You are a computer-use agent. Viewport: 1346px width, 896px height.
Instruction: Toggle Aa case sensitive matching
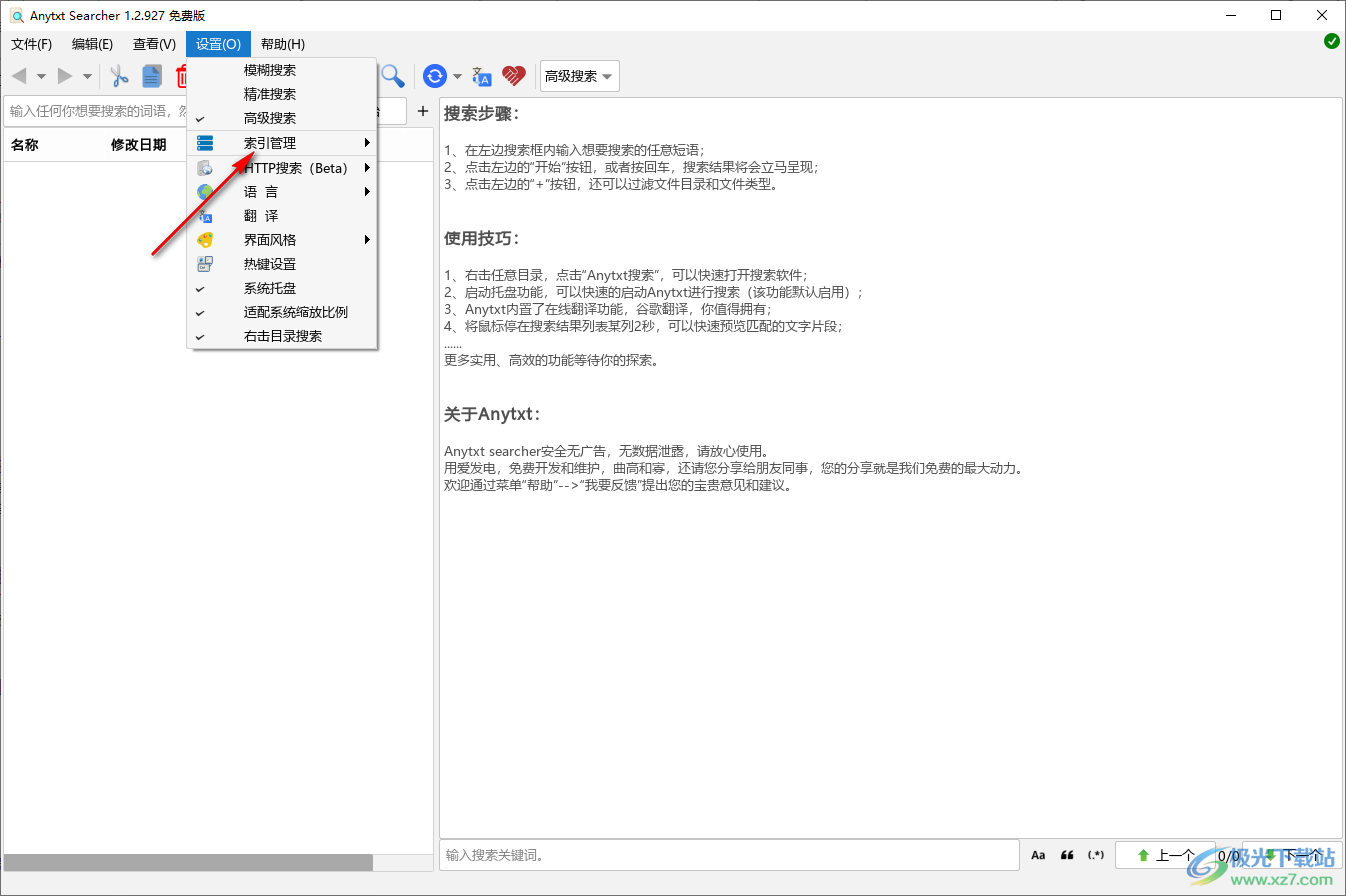1038,855
